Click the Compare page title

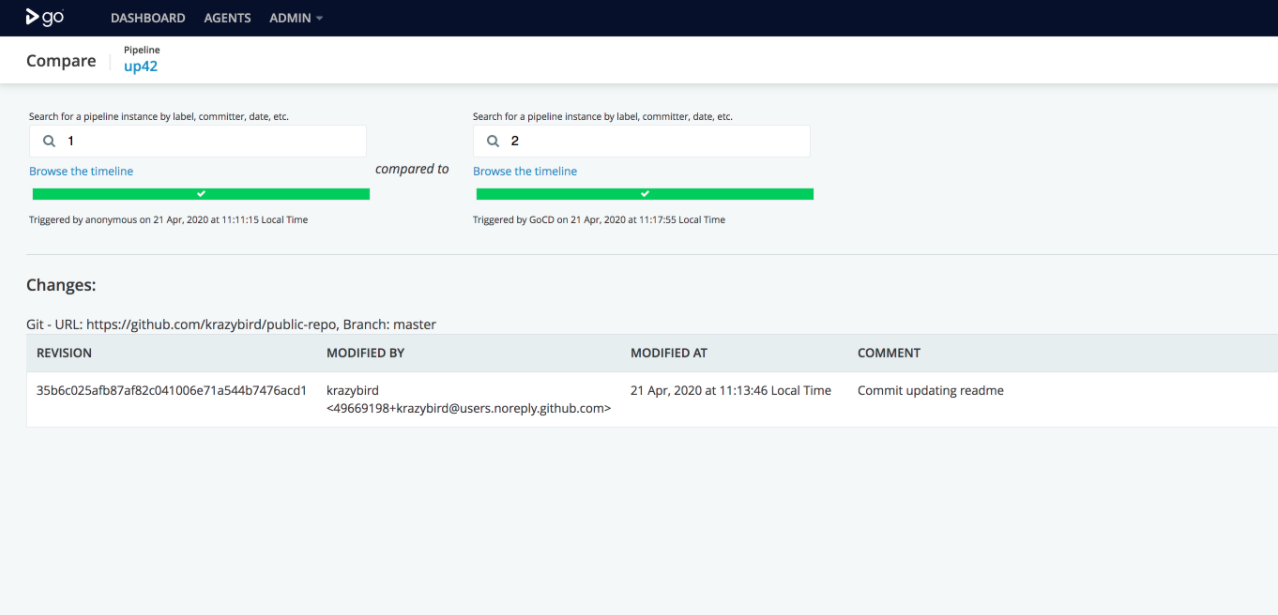61,61
